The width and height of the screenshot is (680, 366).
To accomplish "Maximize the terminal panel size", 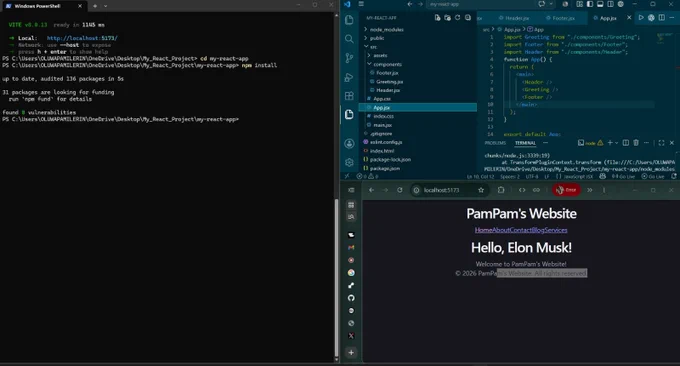I will pos(661,143).
